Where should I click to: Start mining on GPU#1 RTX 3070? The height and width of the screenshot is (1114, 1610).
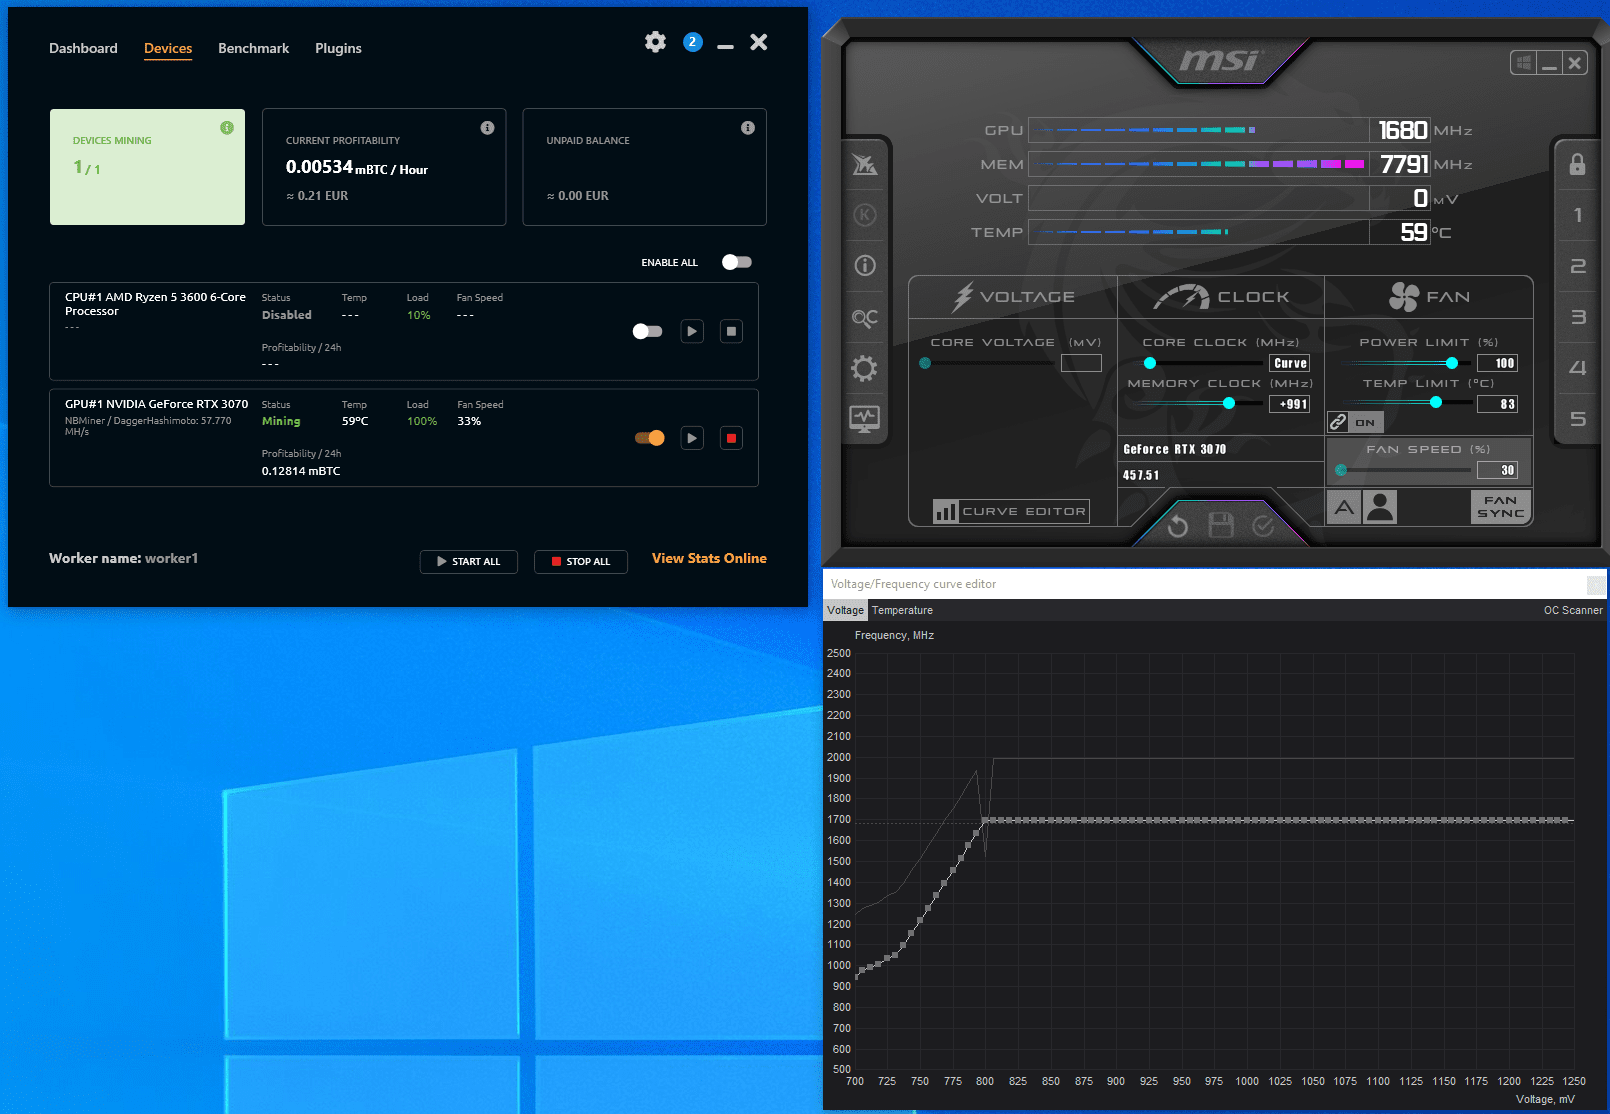pos(692,438)
